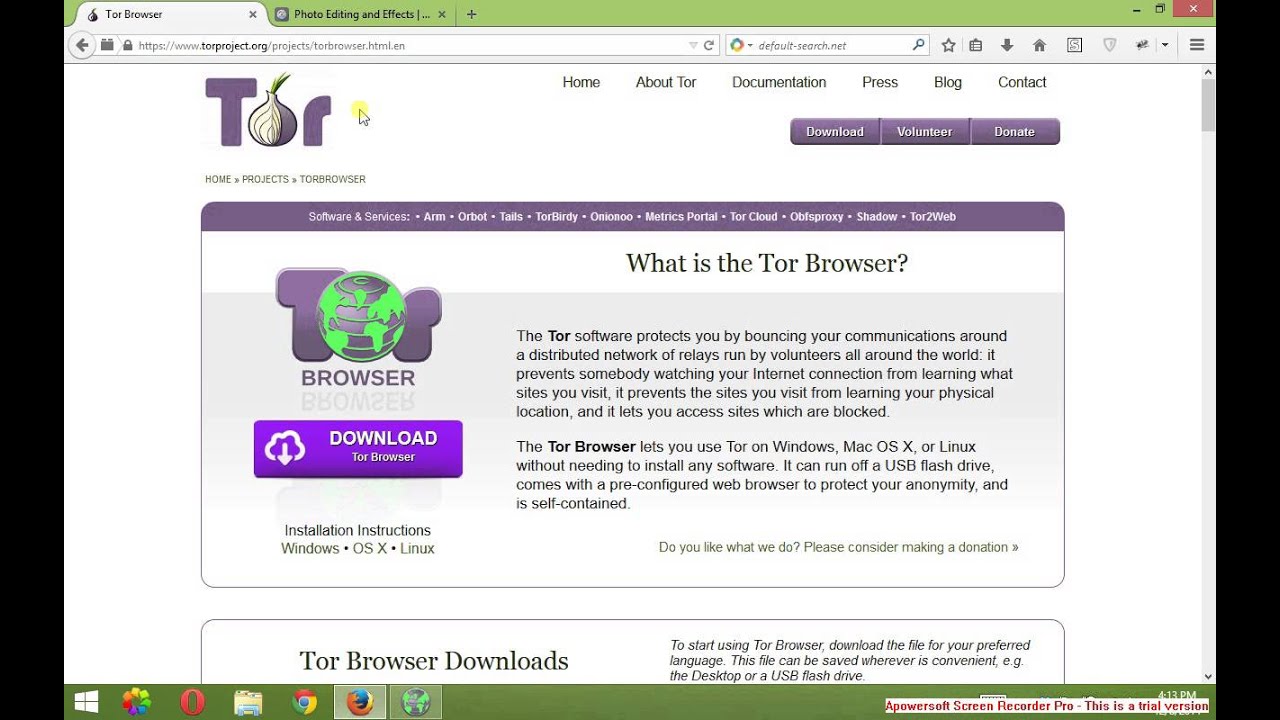
Task: Open the Tor Cloud link
Action: [x=753, y=217]
